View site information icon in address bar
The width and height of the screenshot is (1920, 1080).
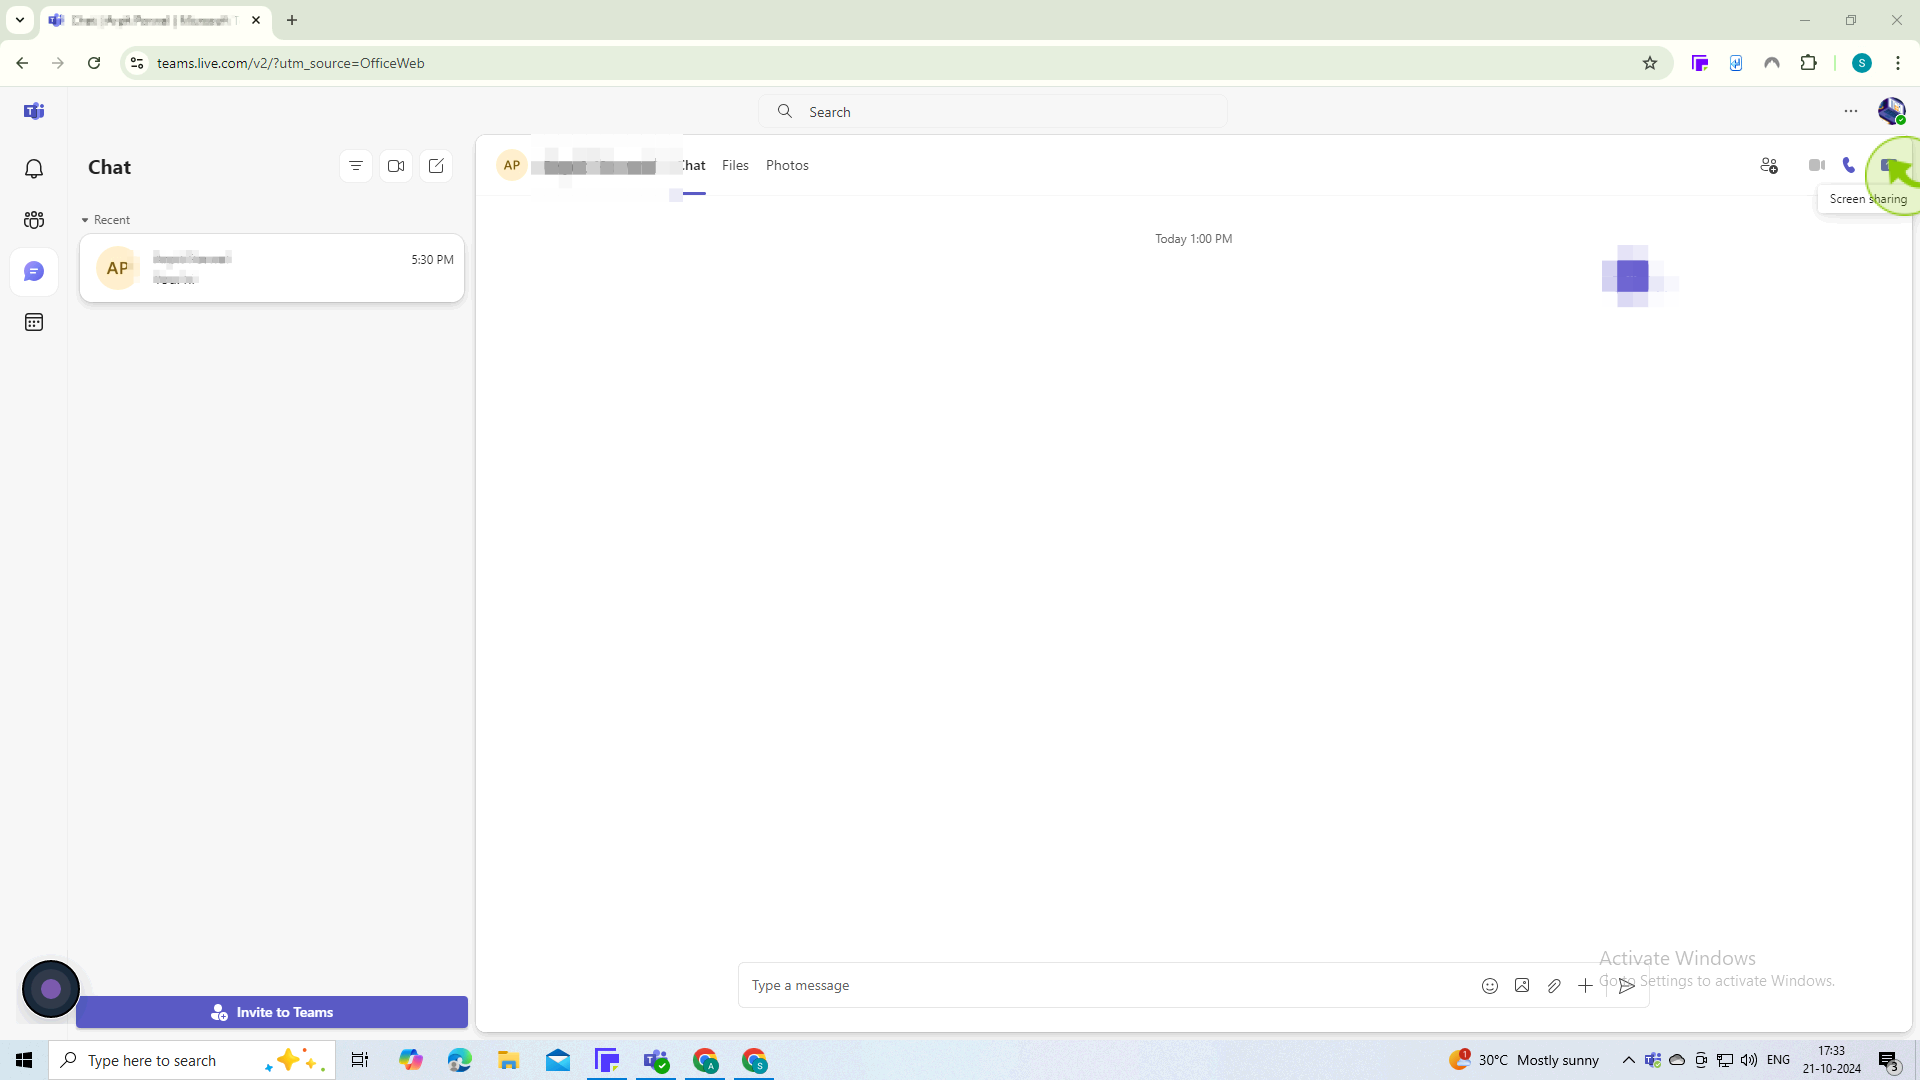(x=137, y=63)
